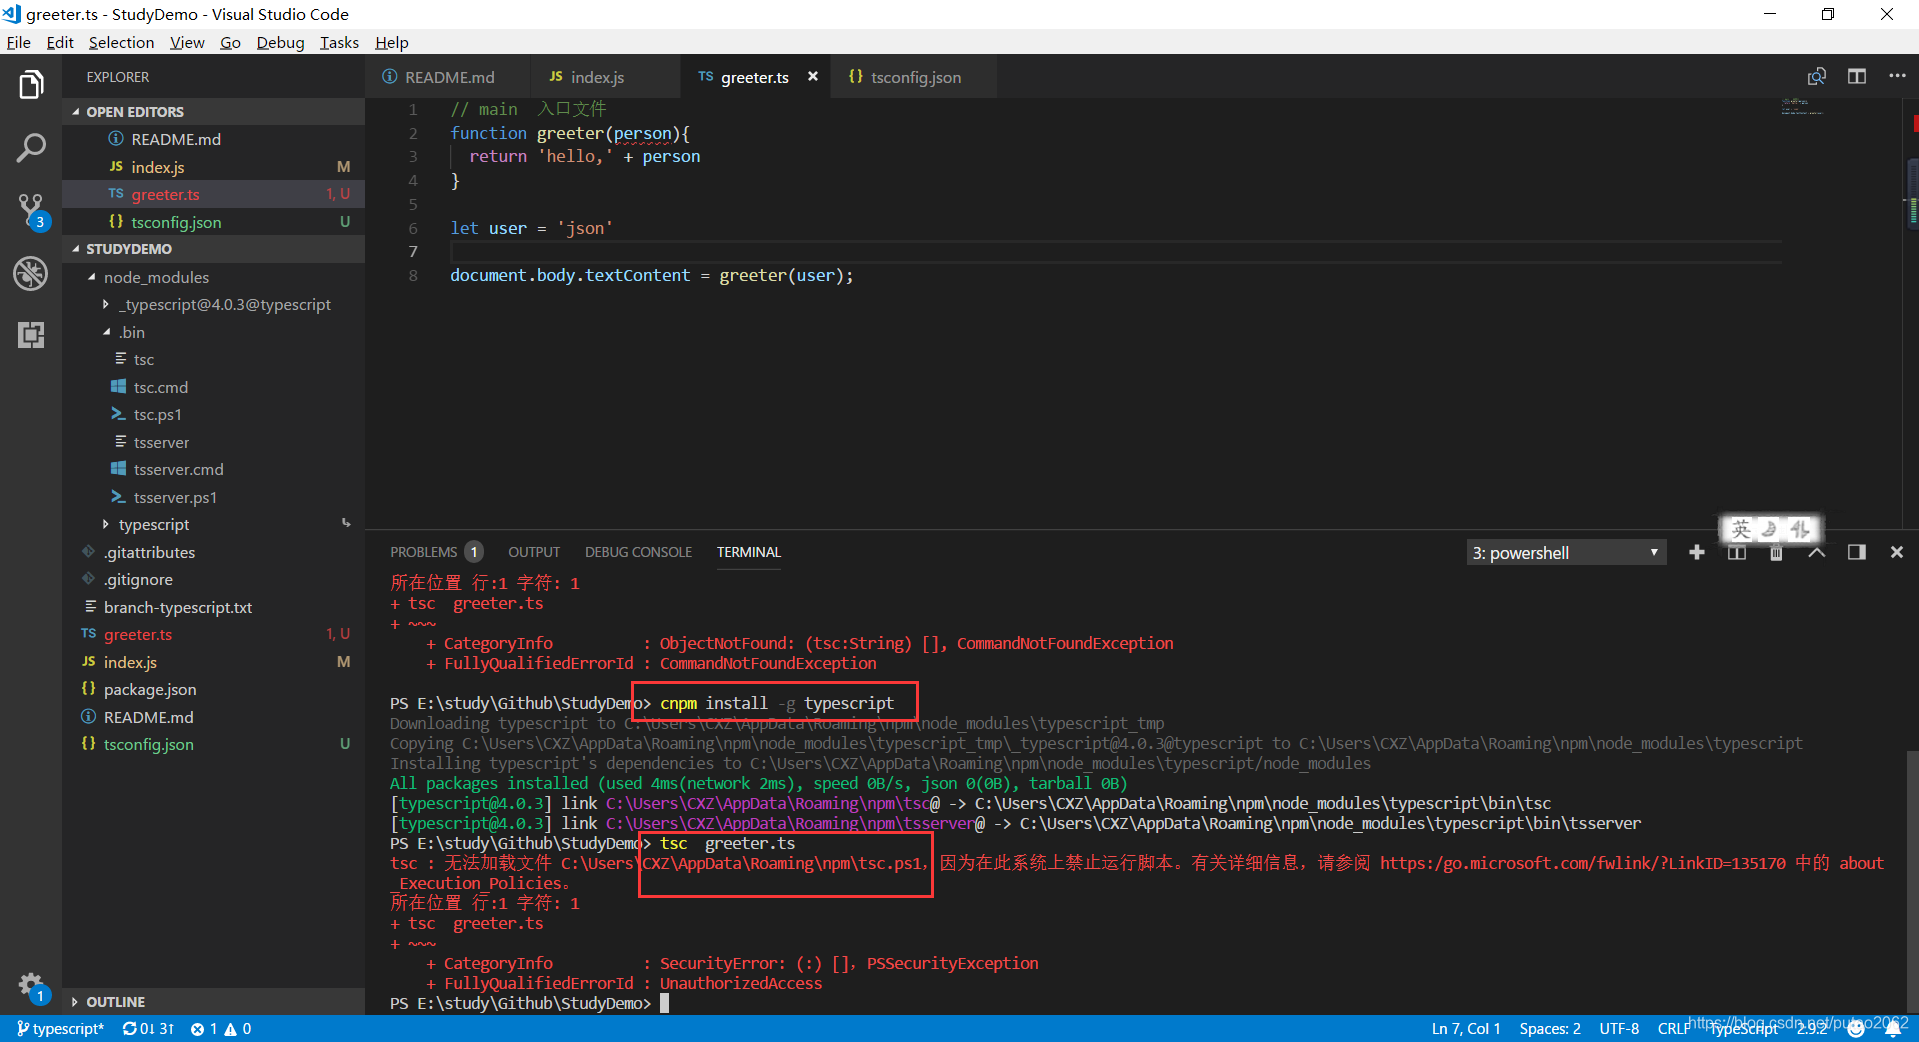Image resolution: width=1919 pixels, height=1042 pixels.
Task: Open the Selection menu
Action: point(121,42)
